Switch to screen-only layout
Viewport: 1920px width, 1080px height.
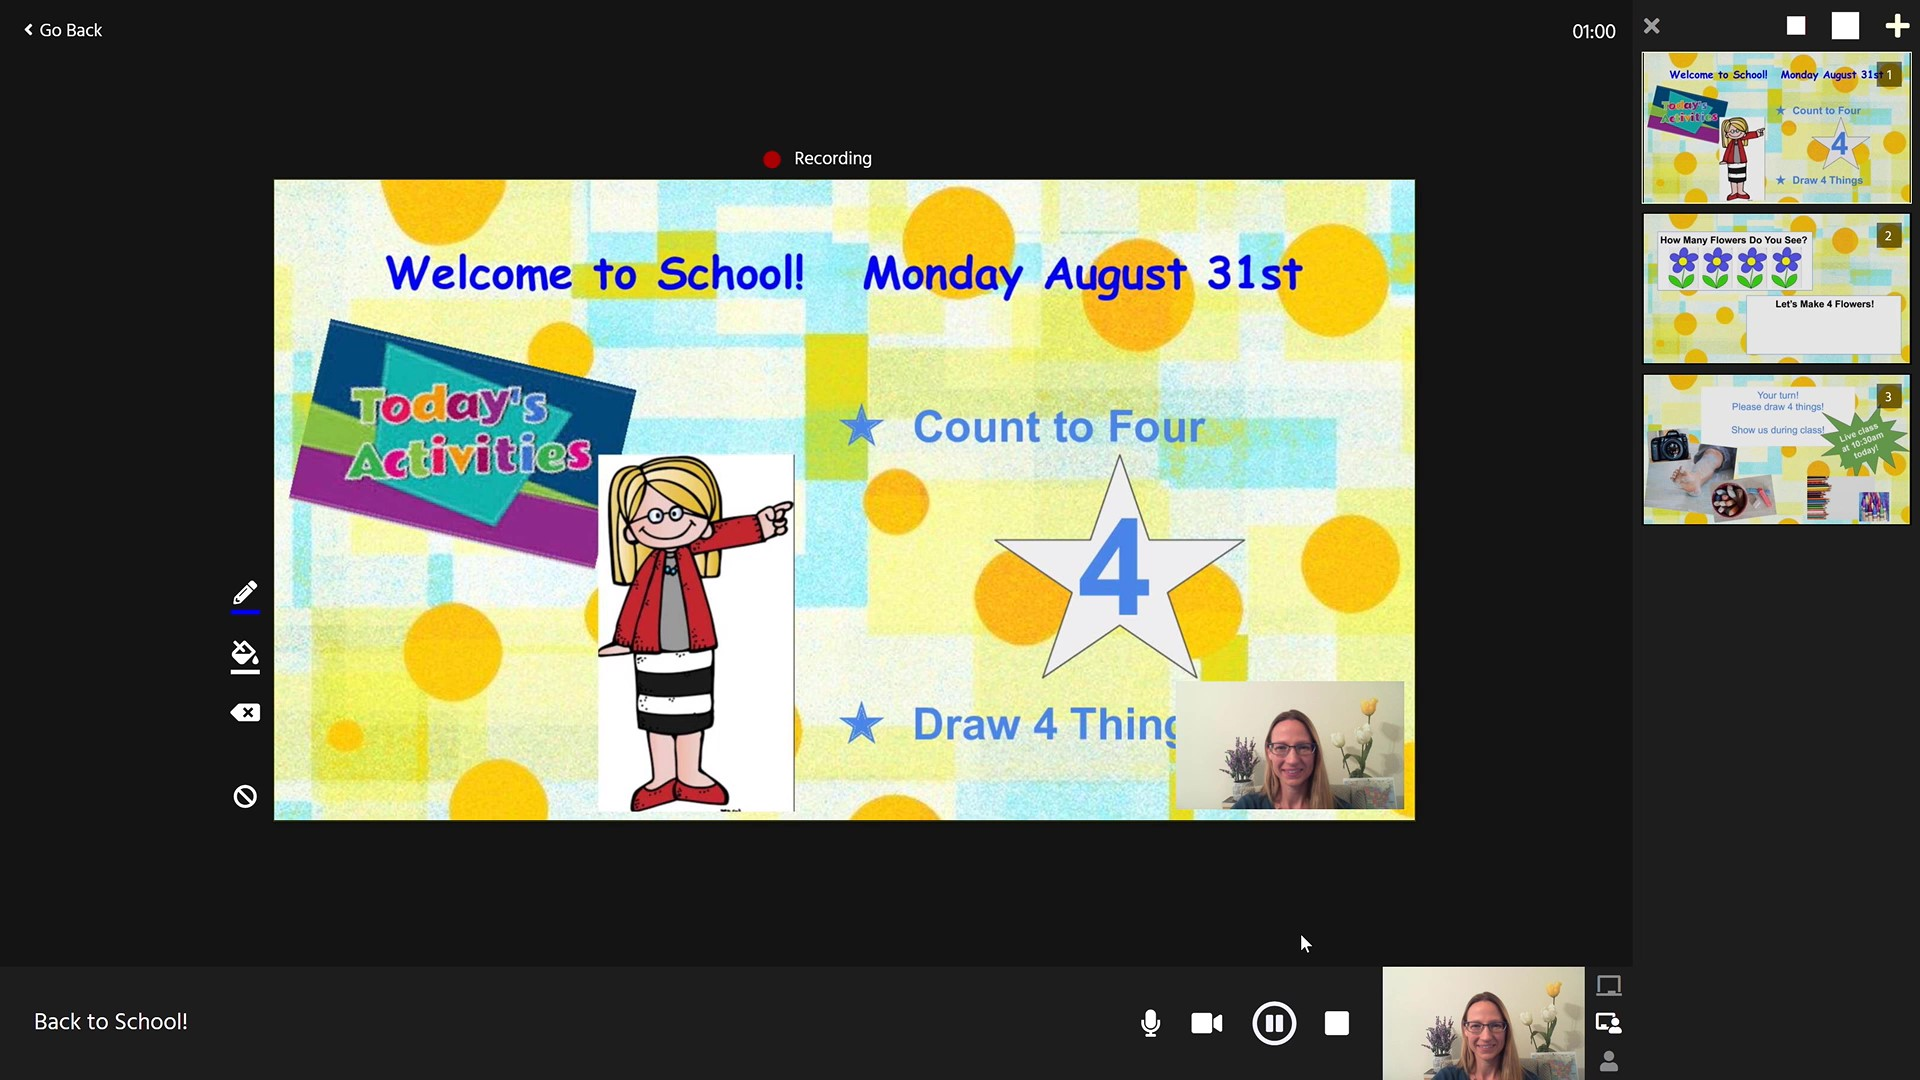point(1609,986)
